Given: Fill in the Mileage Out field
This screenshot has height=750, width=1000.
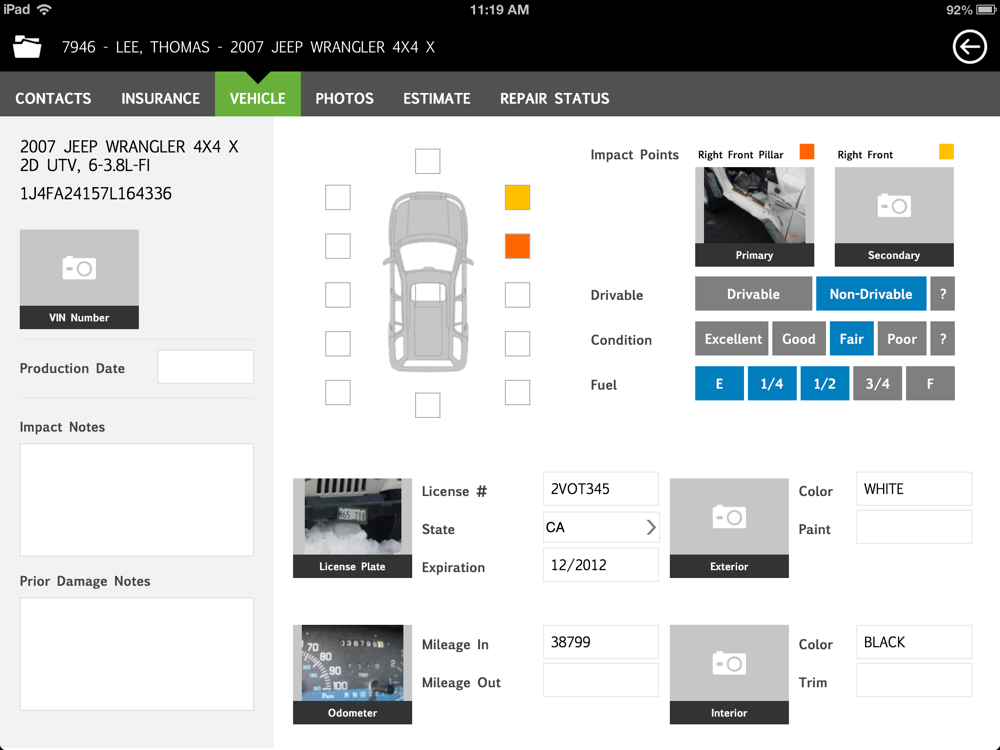Looking at the screenshot, I should [x=600, y=680].
